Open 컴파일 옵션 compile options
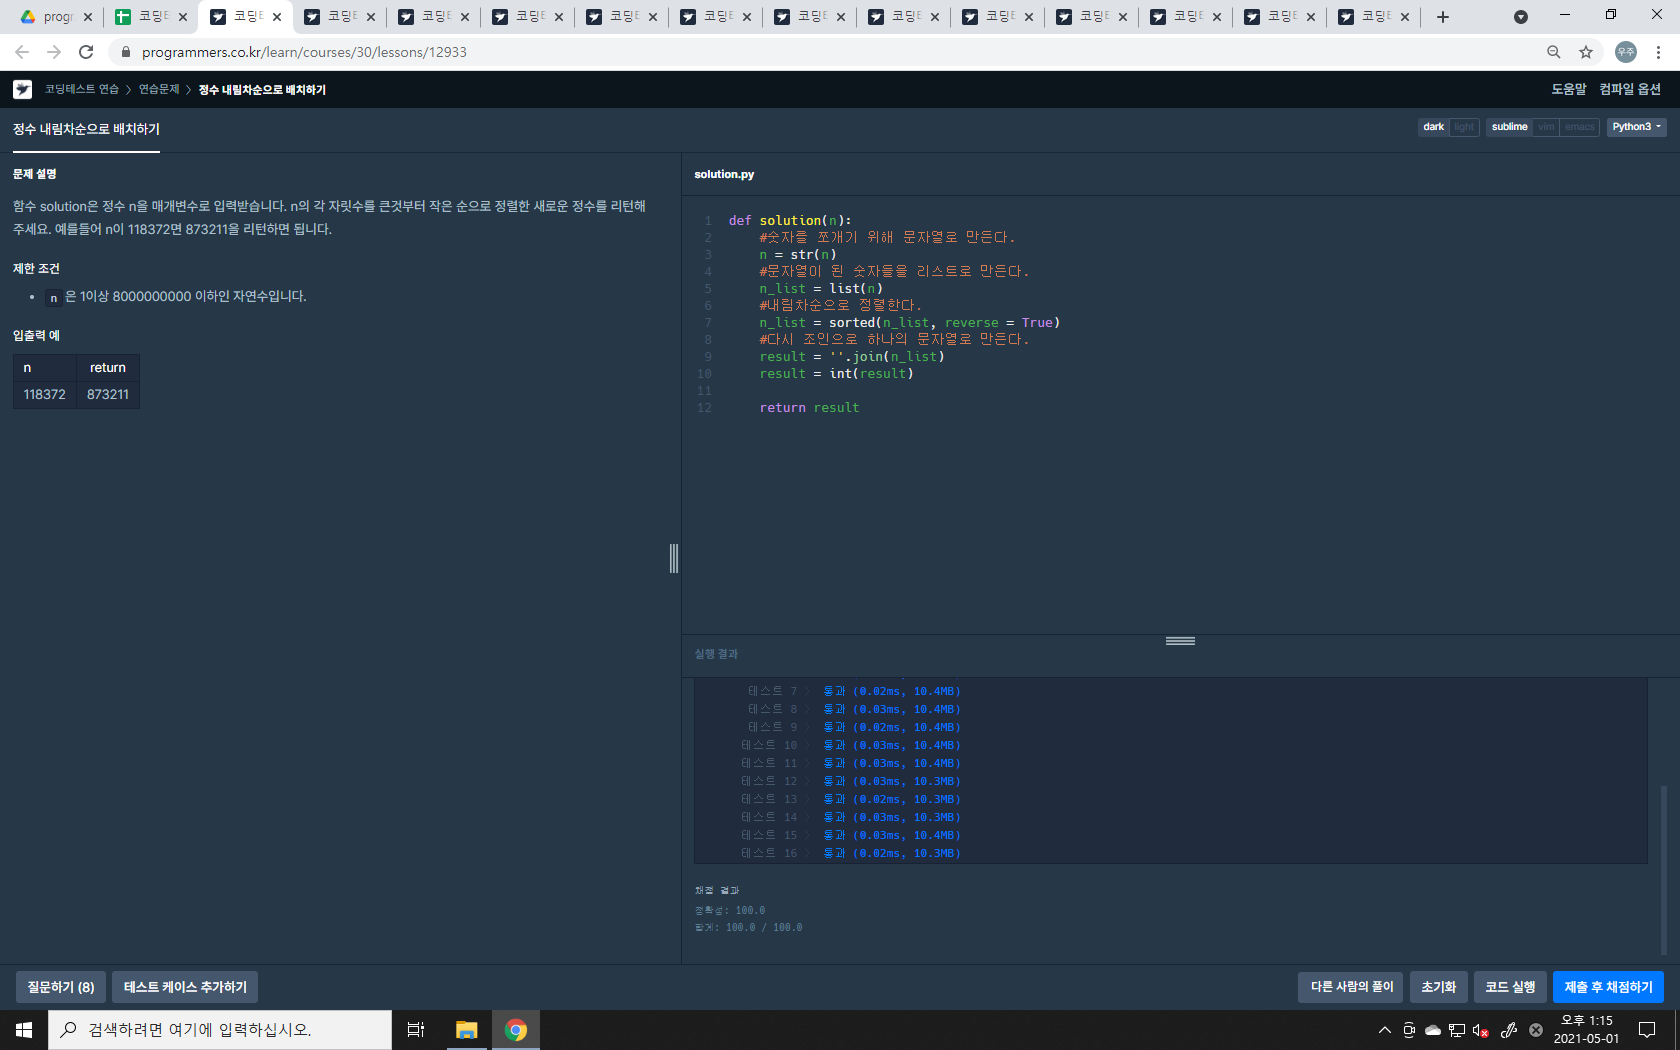The height and width of the screenshot is (1050, 1680). click(x=1629, y=89)
